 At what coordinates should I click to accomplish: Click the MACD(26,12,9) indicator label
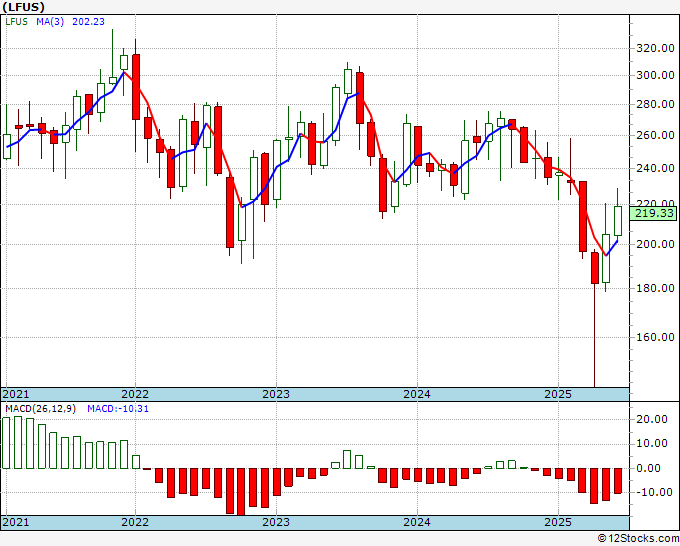click(x=40, y=409)
